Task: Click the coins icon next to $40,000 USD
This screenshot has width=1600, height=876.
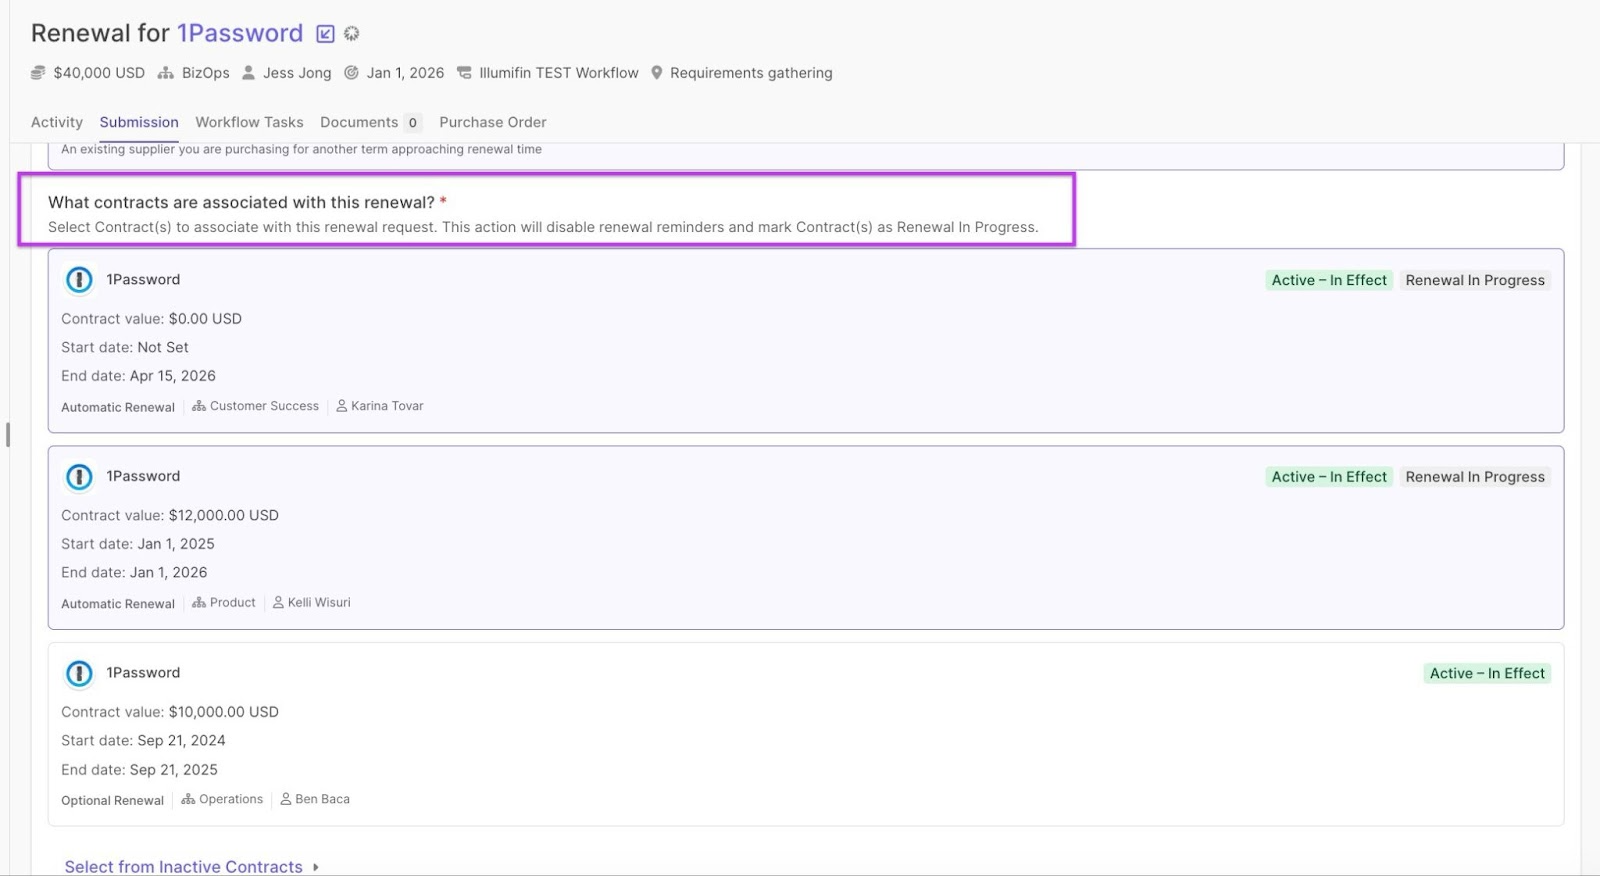Action: tap(38, 73)
